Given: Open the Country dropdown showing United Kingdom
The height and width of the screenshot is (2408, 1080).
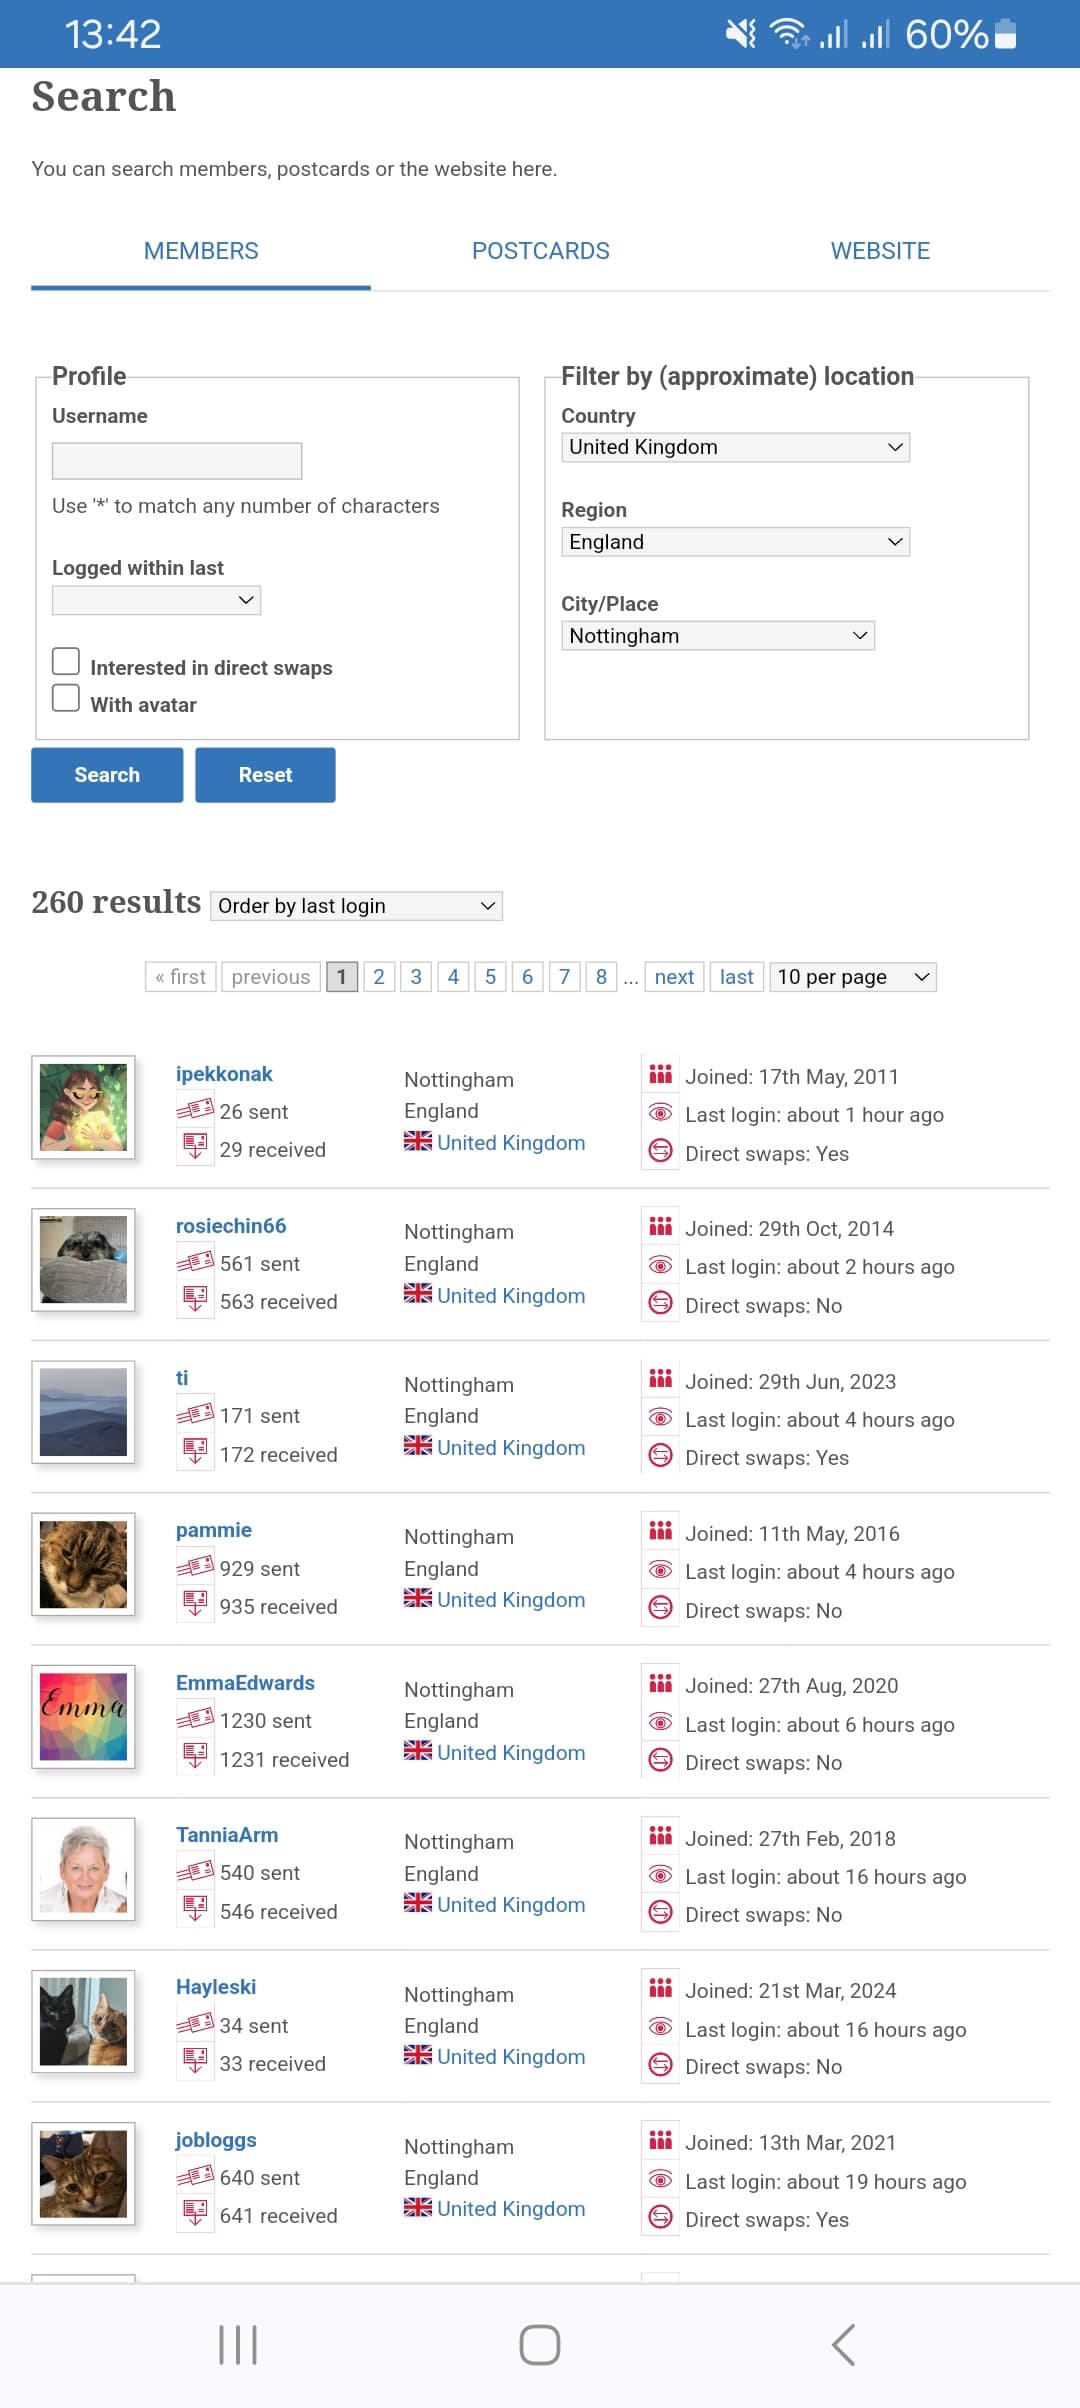Looking at the screenshot, I should [735, 447].
